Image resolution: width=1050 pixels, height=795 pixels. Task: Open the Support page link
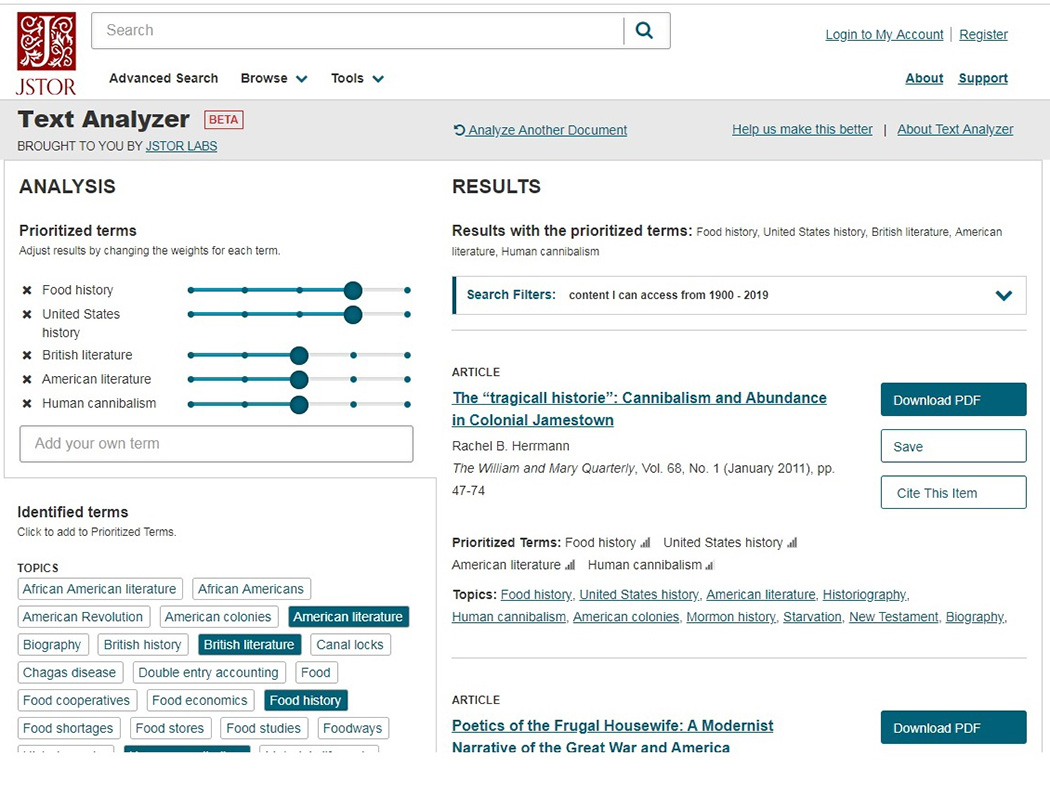click(982, 78)
